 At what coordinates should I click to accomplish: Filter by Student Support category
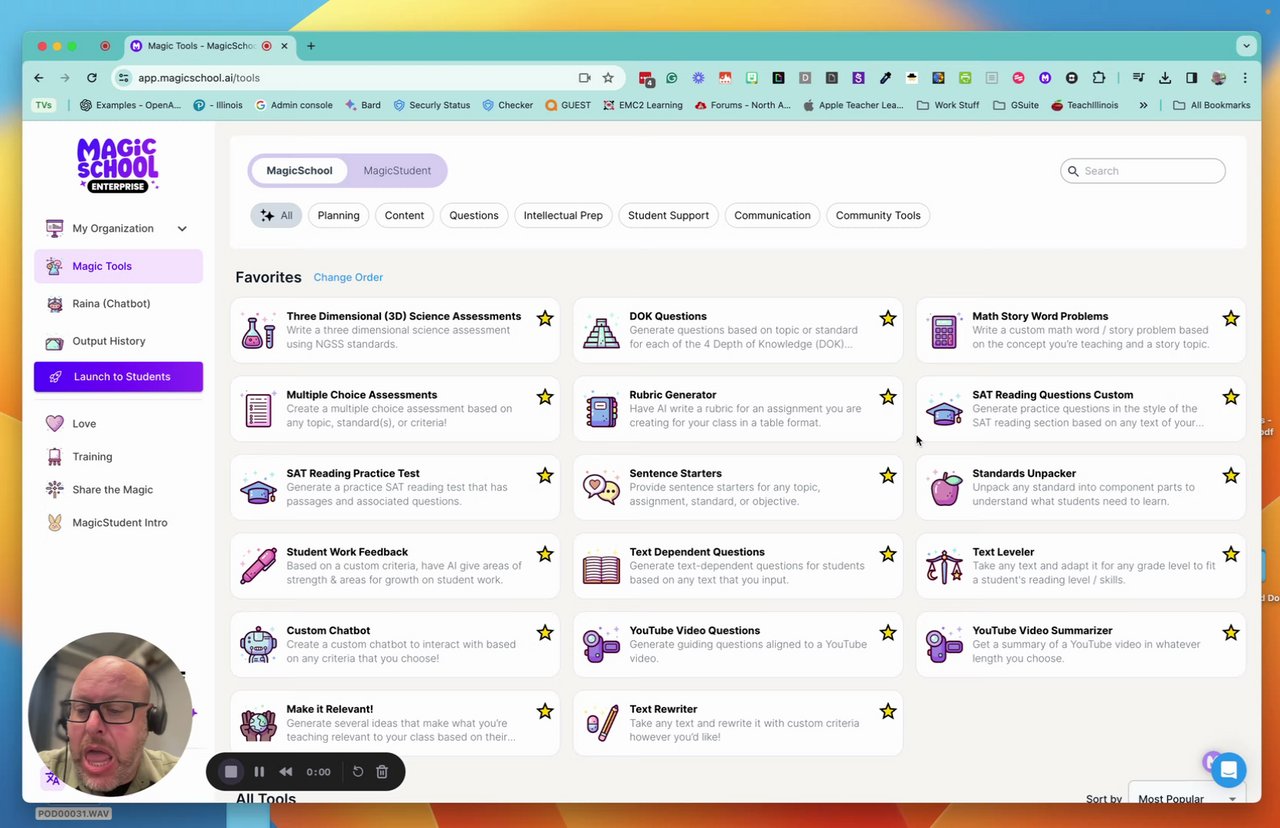pos(668,215)
